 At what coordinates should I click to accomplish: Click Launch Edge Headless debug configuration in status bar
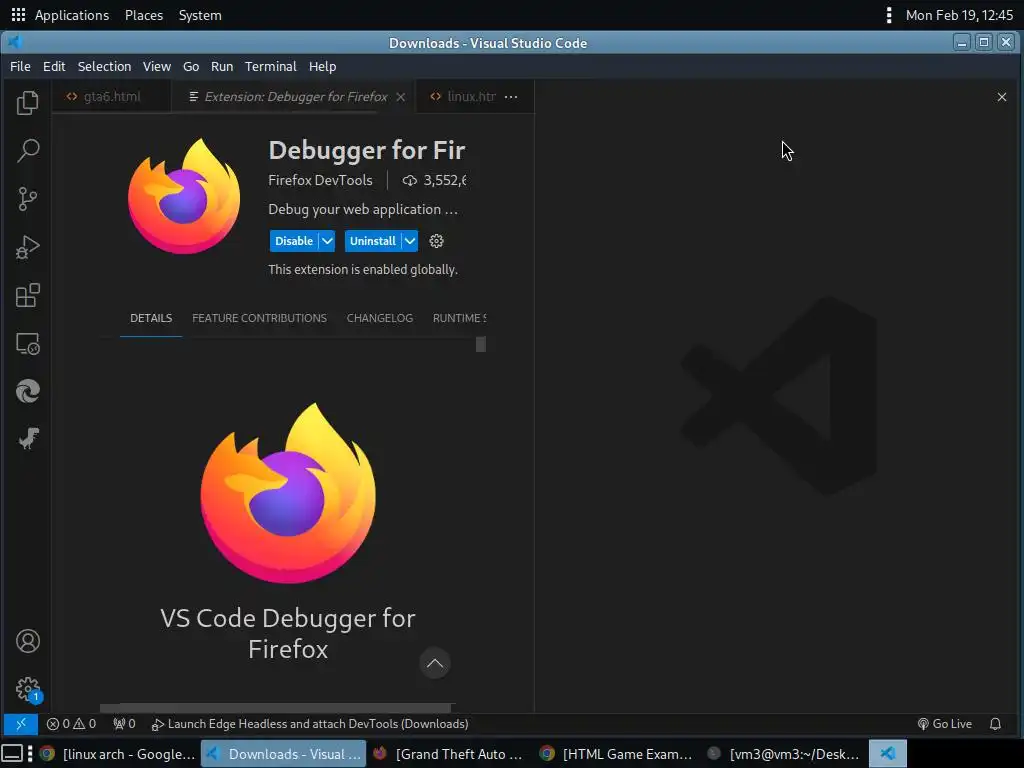point(310,724)
